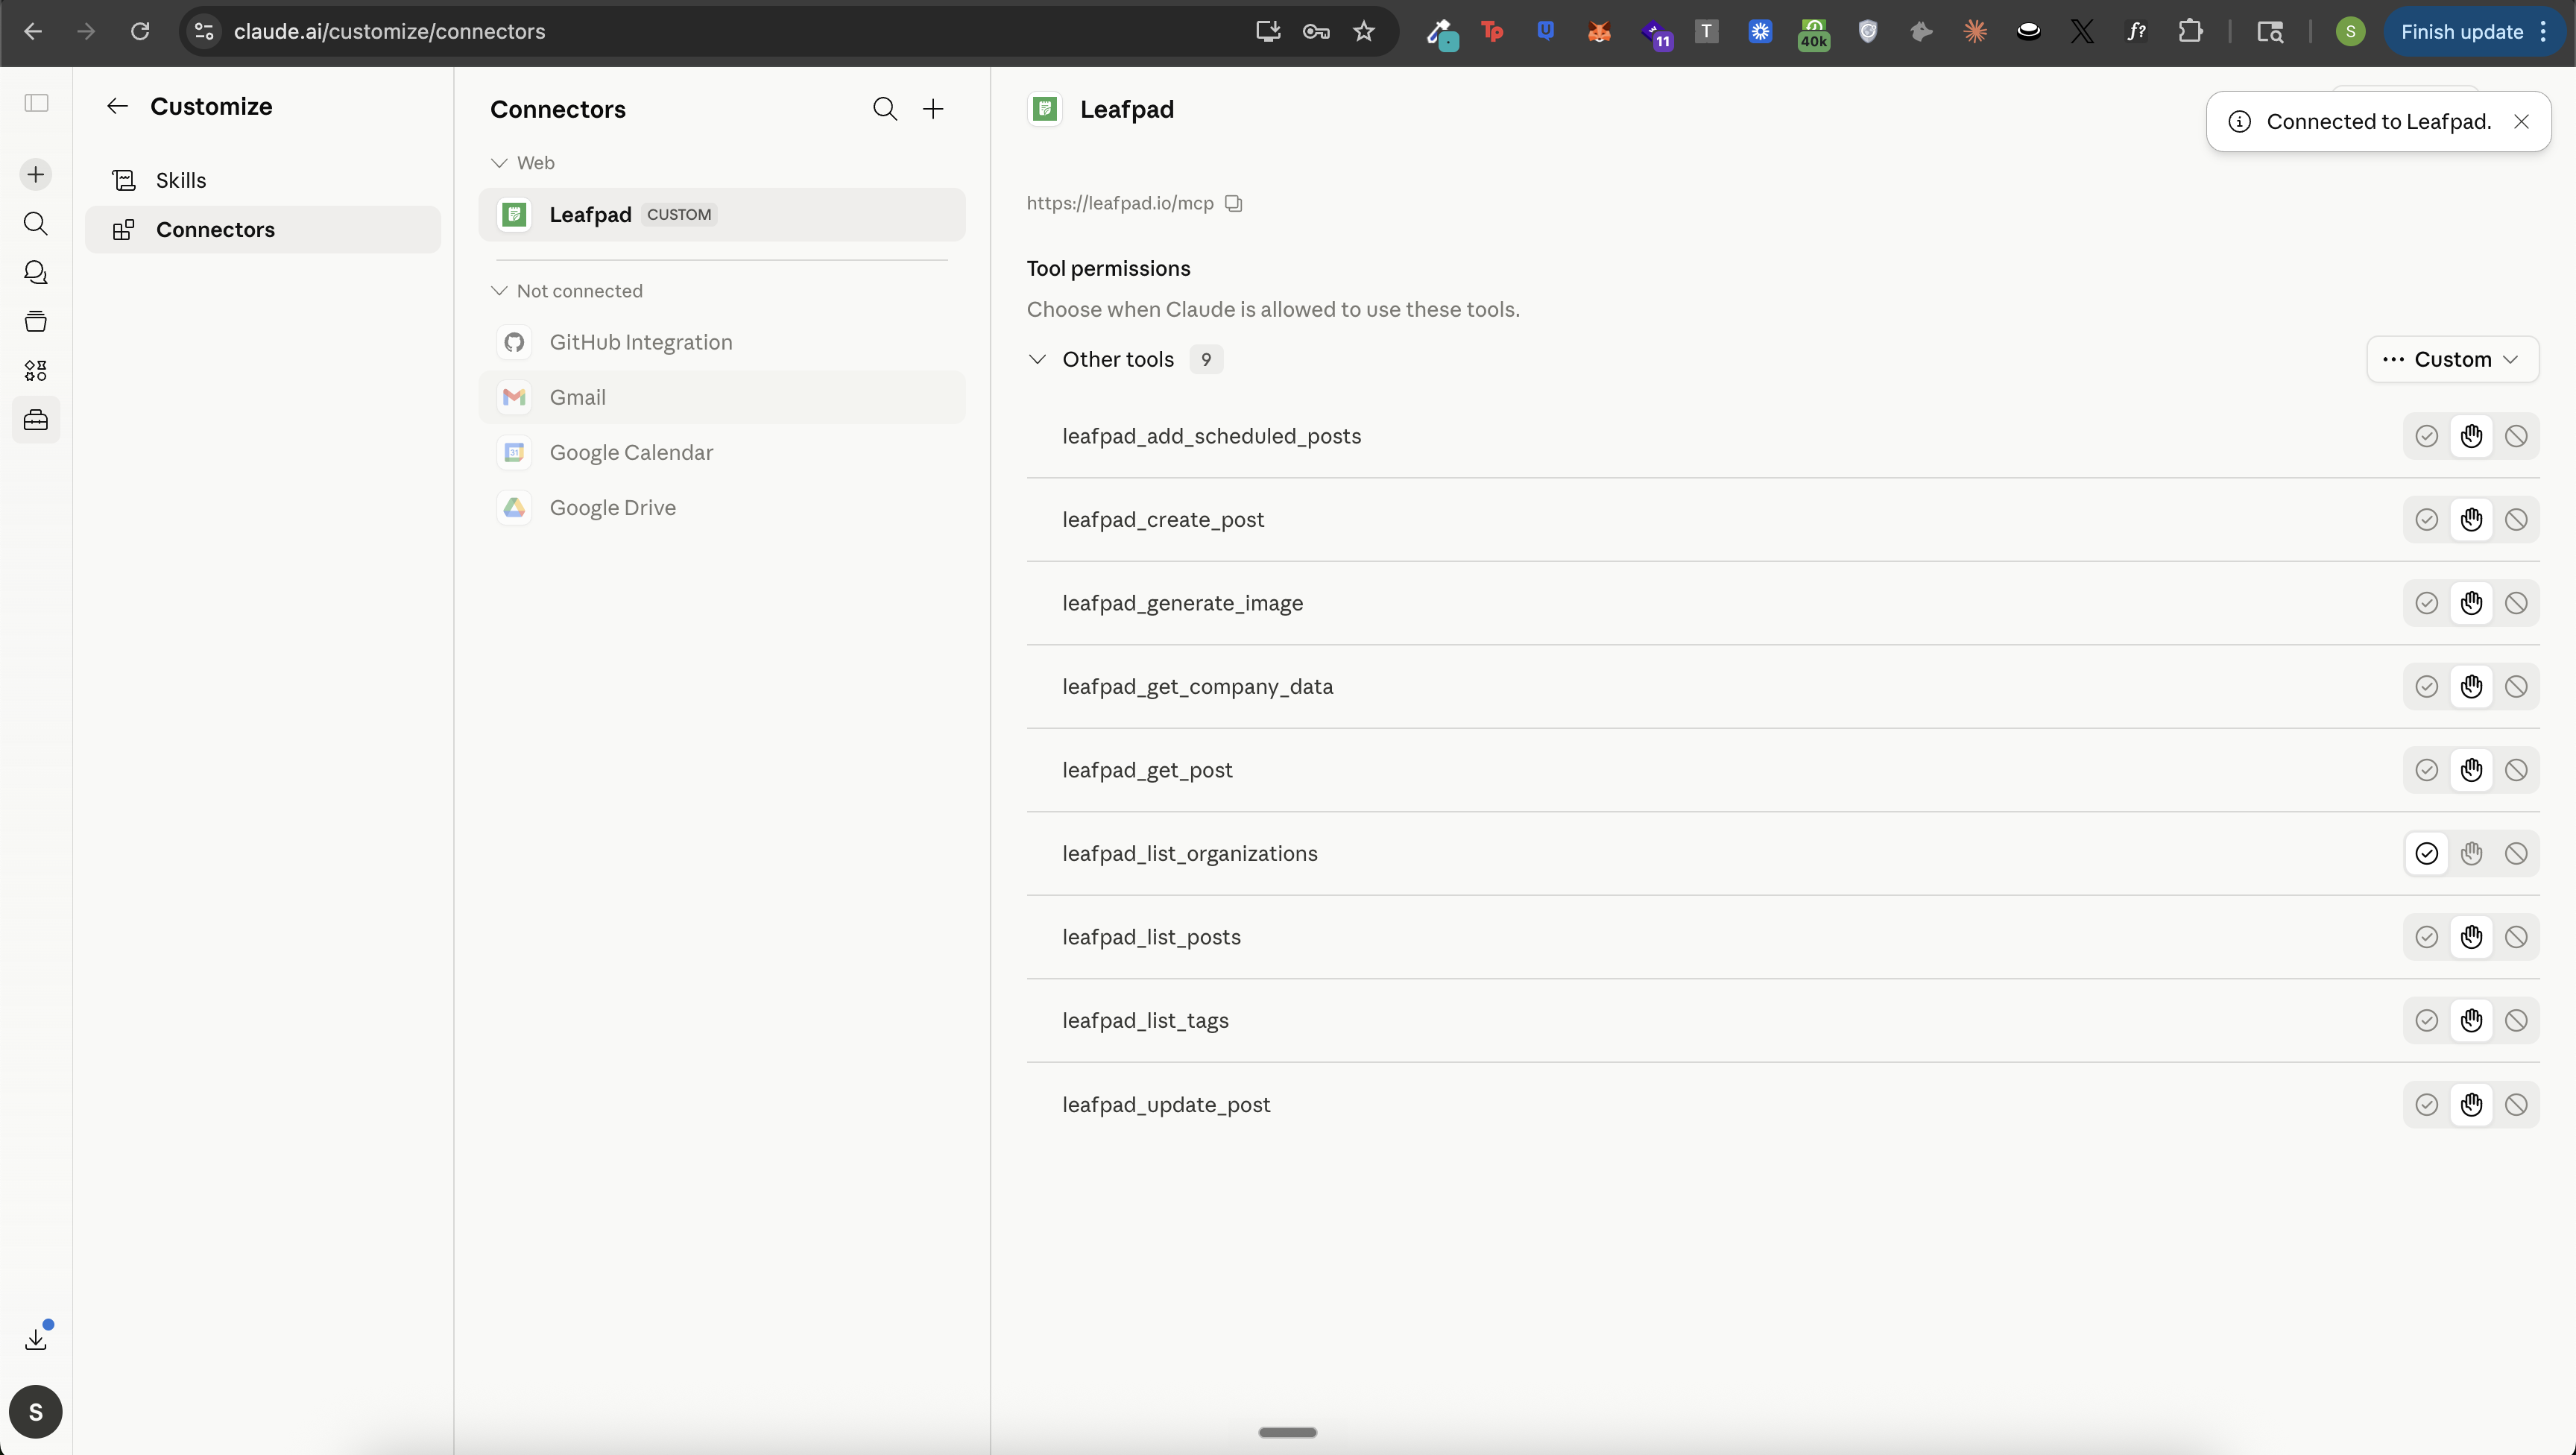Search connectors with magnifier icon

pyautogui.click(x=885, y=109)
